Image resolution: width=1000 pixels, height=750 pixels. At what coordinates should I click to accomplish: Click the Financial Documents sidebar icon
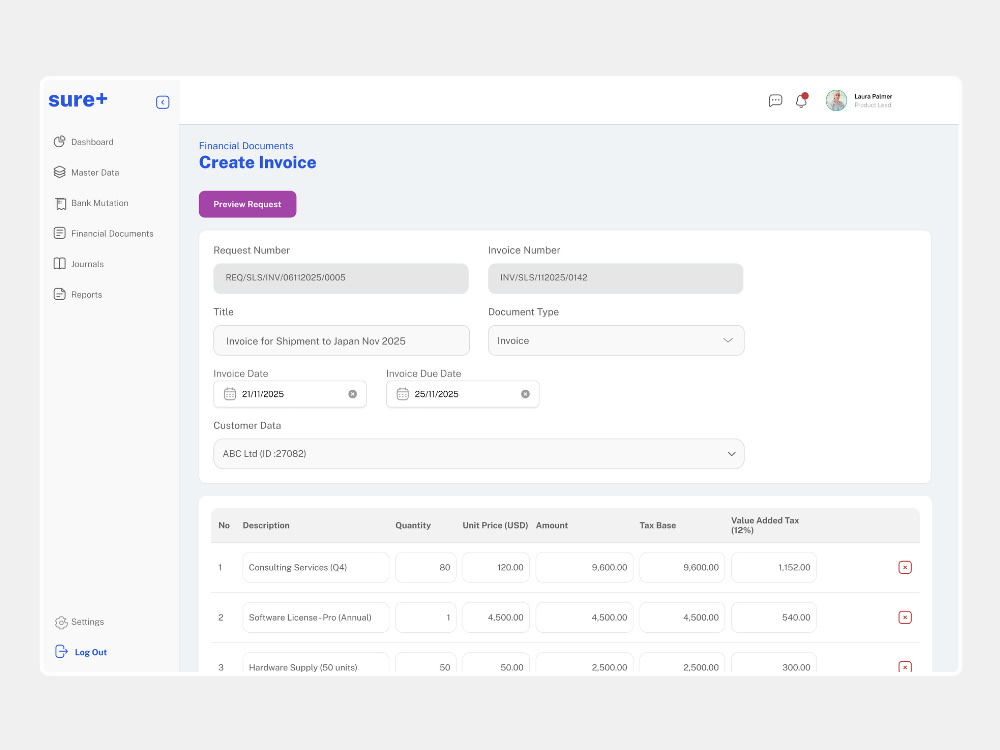click(x=59, y=233)
